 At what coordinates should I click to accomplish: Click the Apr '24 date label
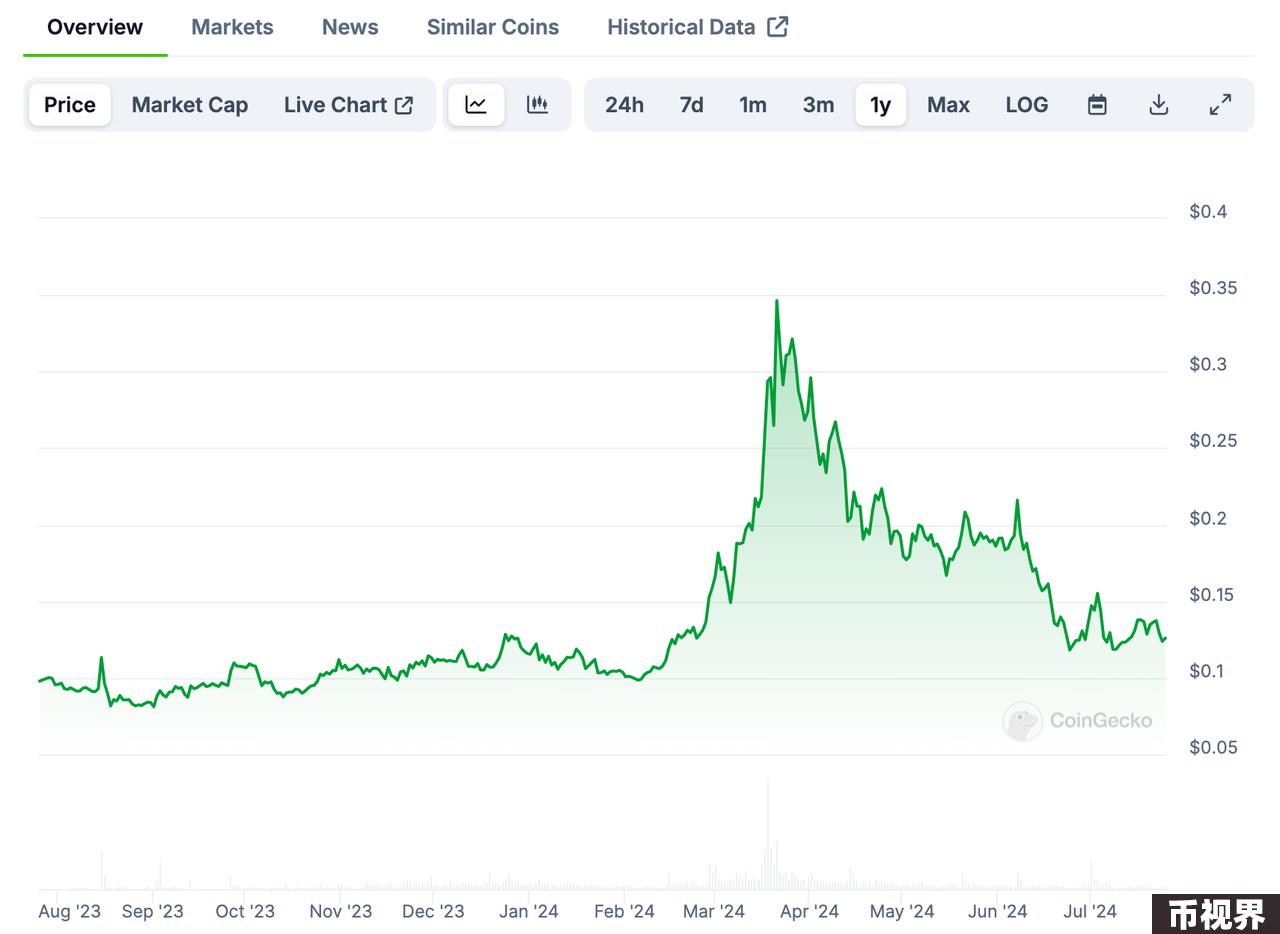click(809, 911)
